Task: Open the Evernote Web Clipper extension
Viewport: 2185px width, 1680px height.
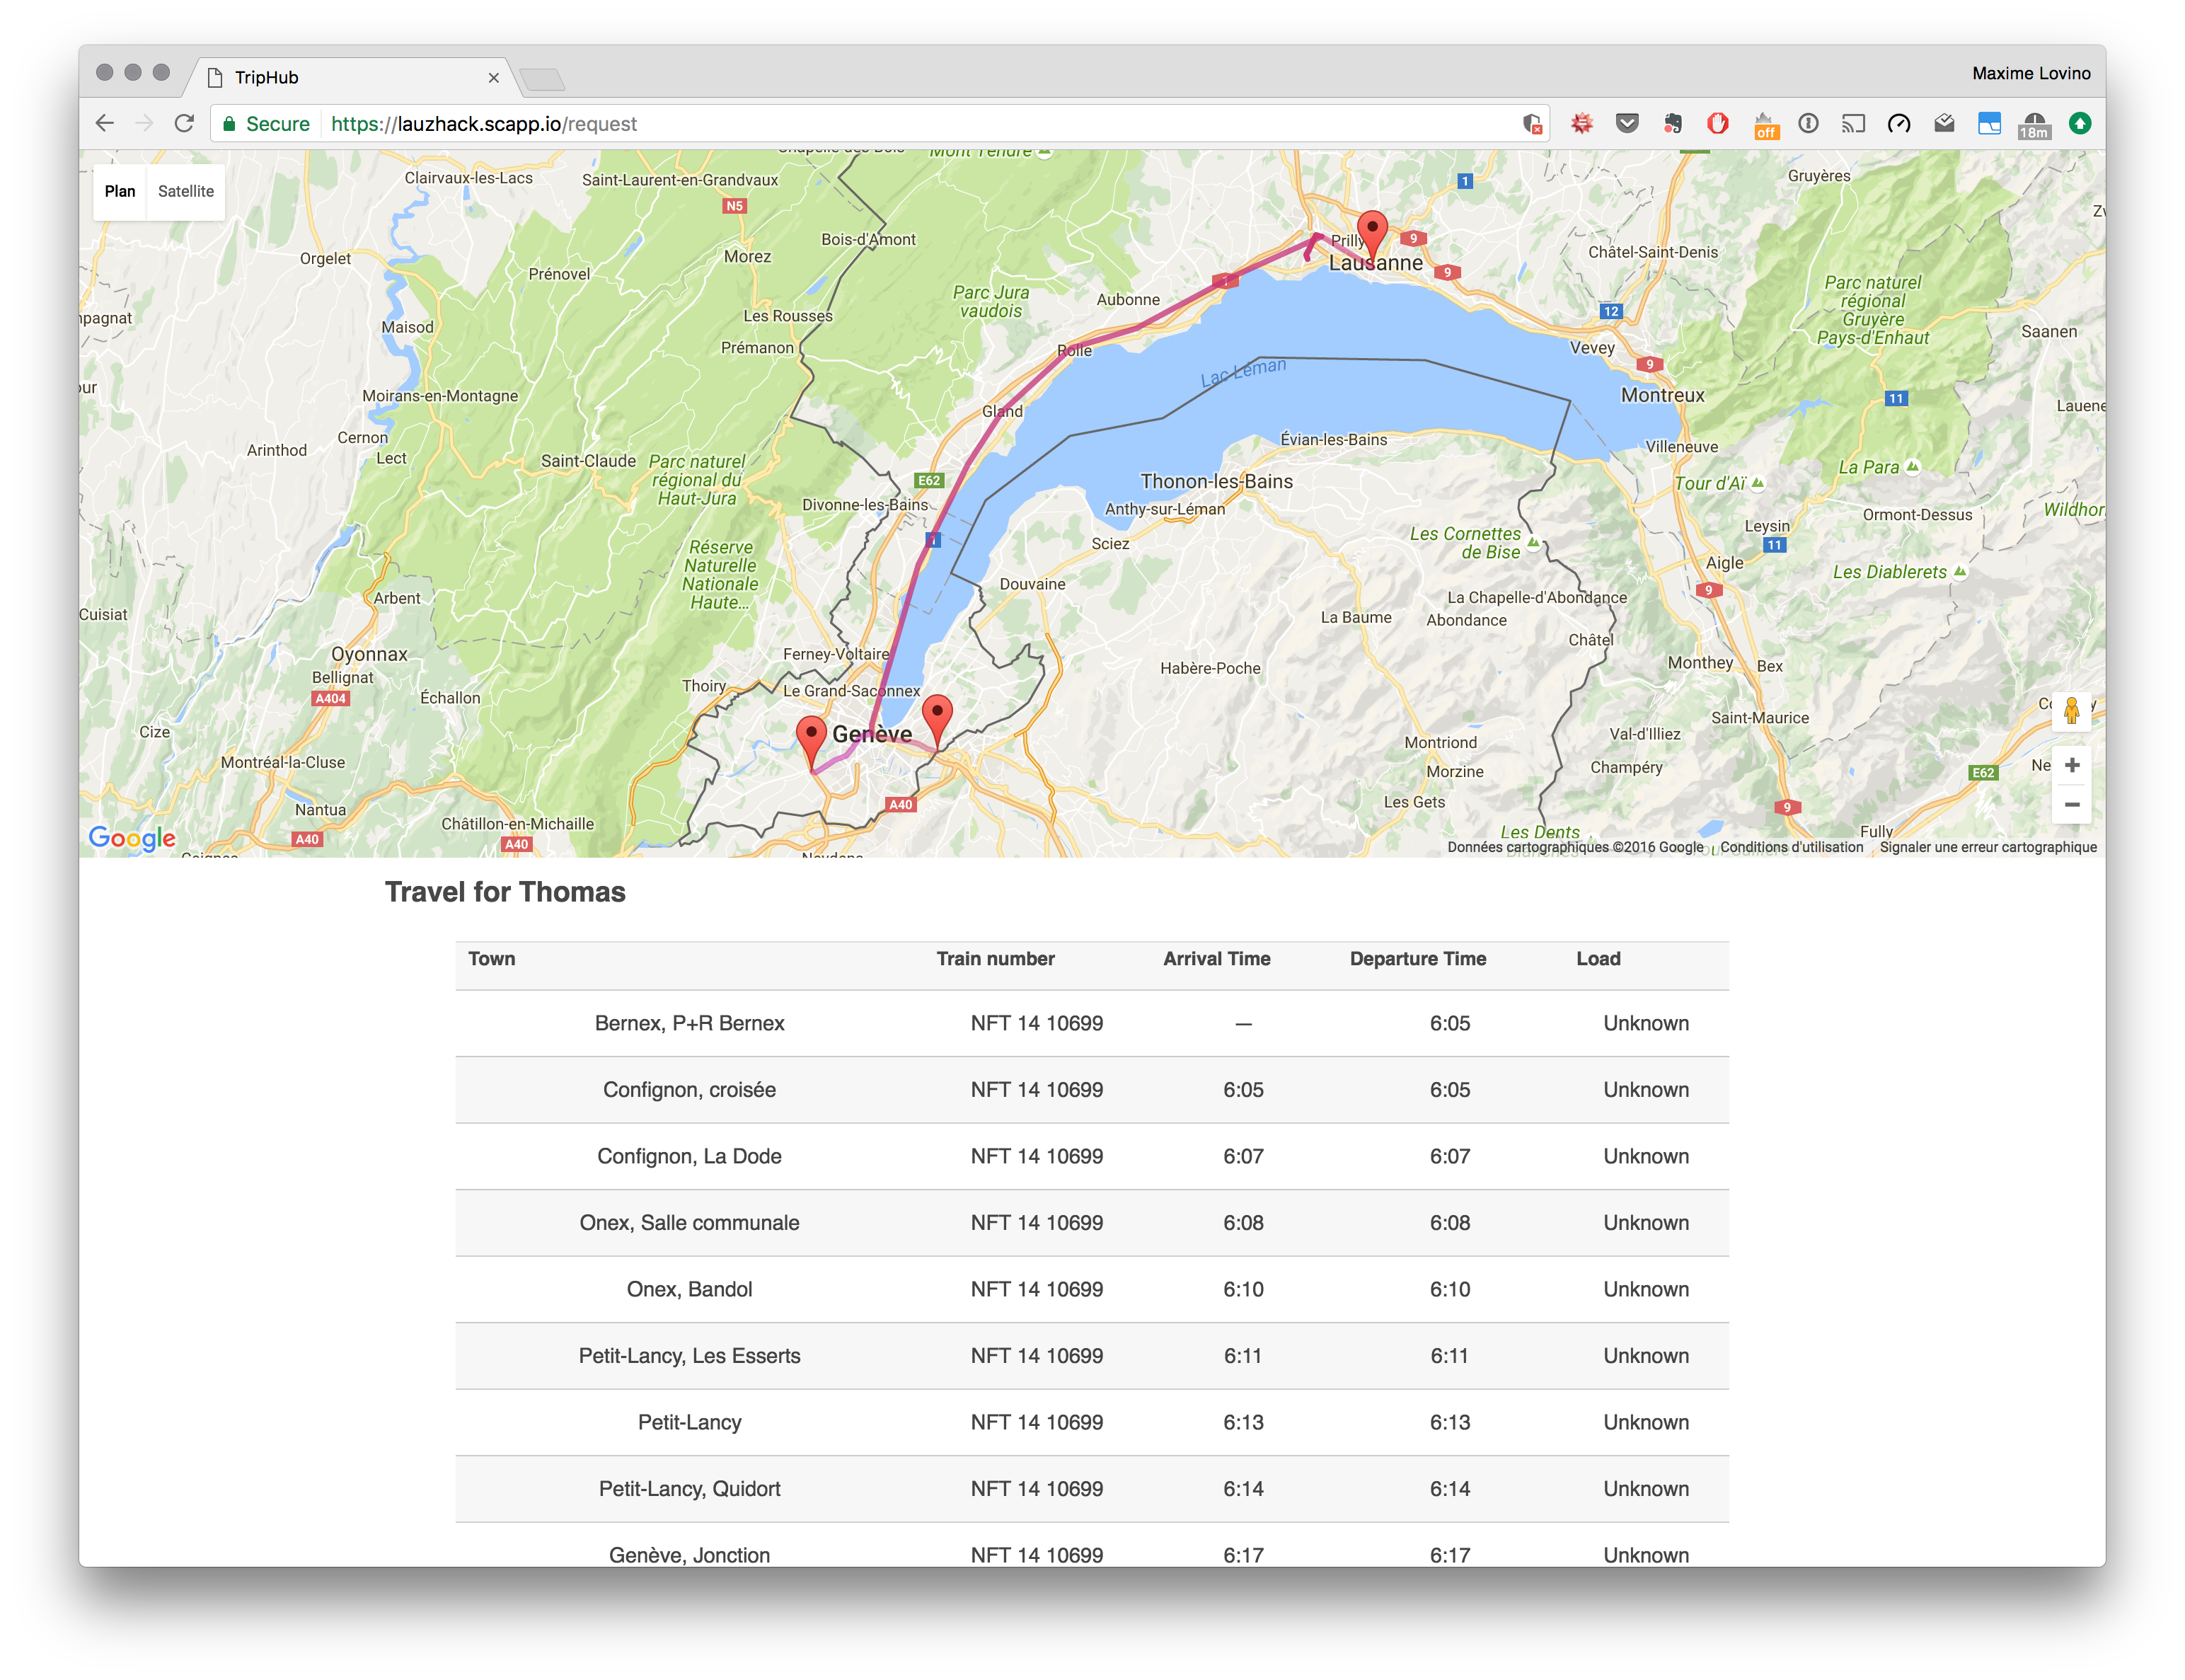Action: point(1672,124)
